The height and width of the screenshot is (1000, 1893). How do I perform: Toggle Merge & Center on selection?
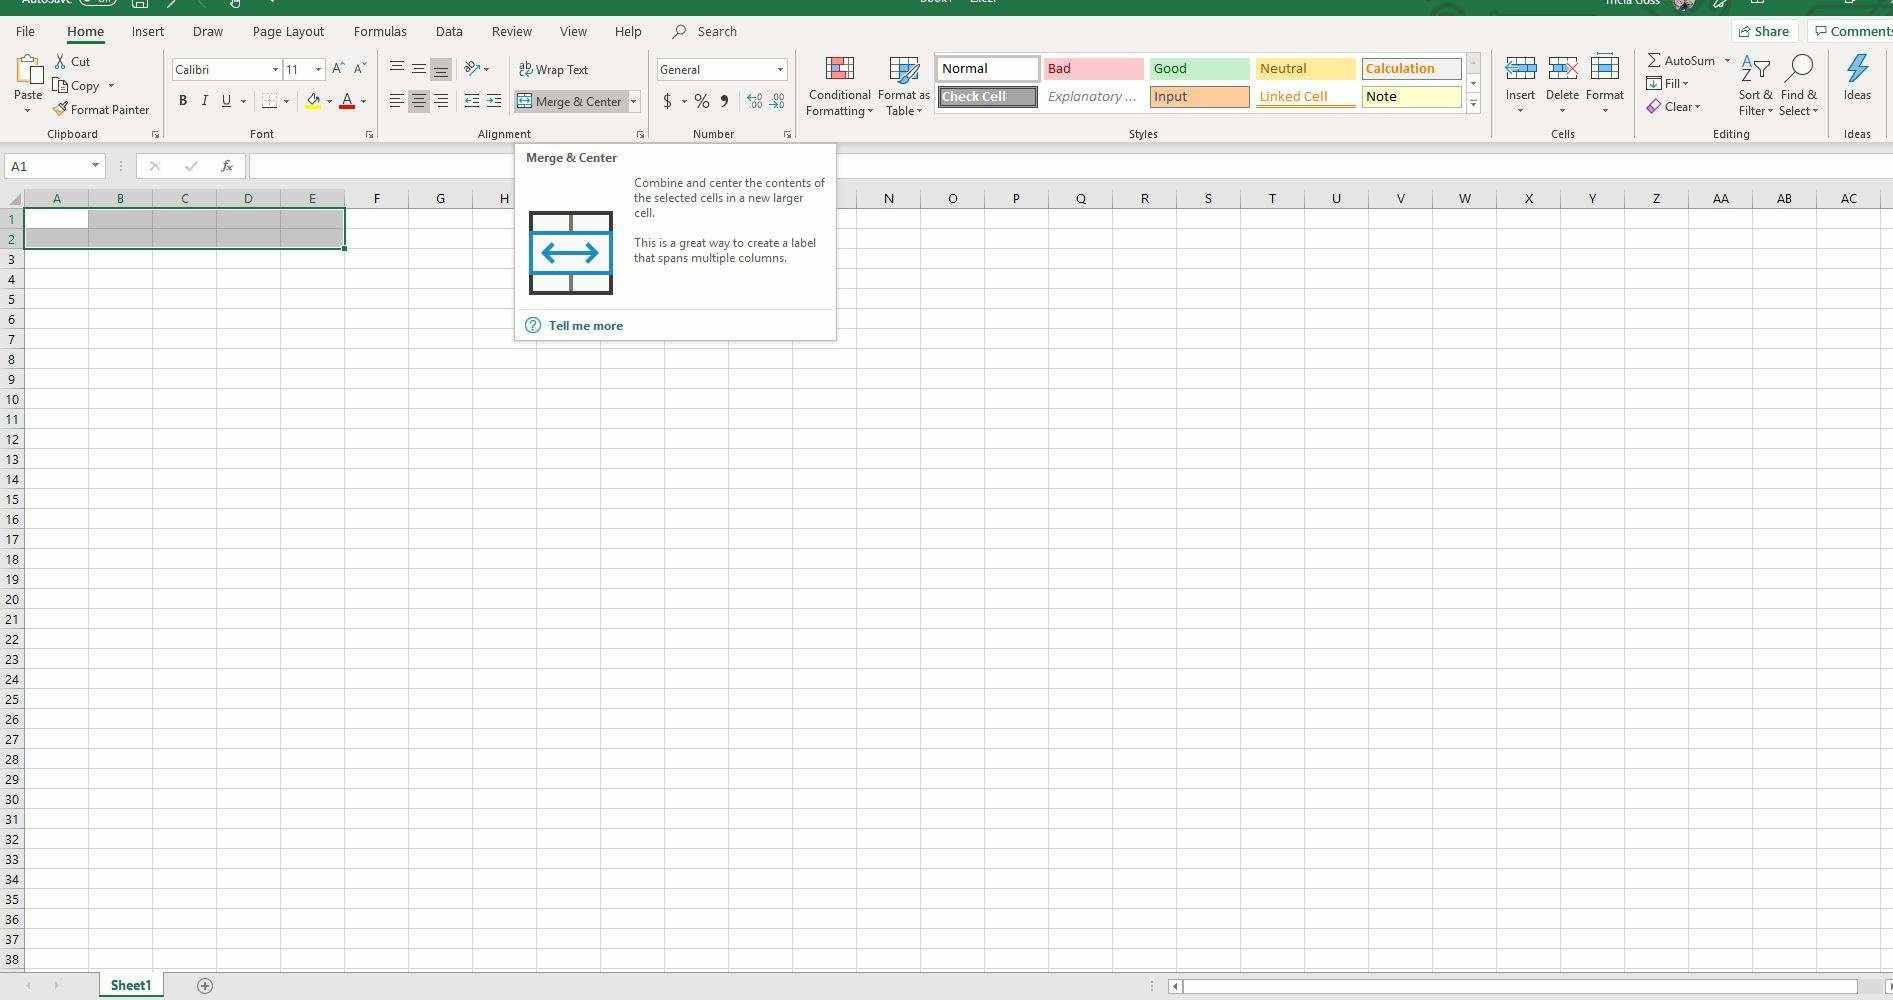[x=570, y=101]
